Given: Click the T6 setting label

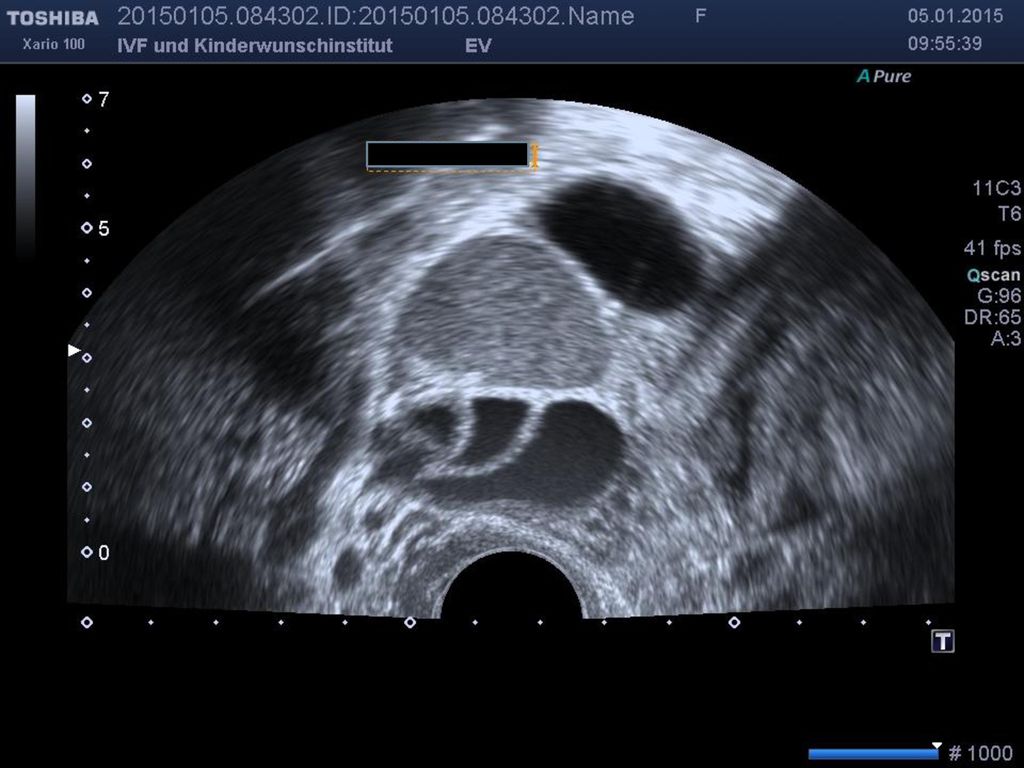Looking at the screenshot, I should point(1009,214).
